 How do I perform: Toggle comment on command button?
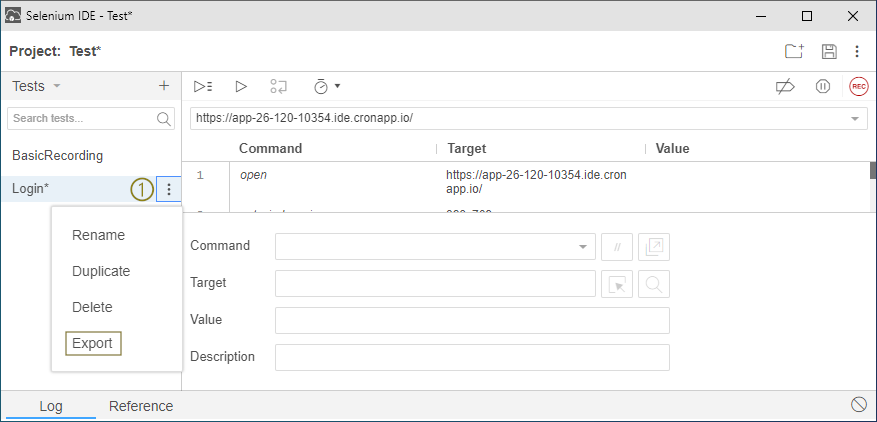[x=617, y=247]
